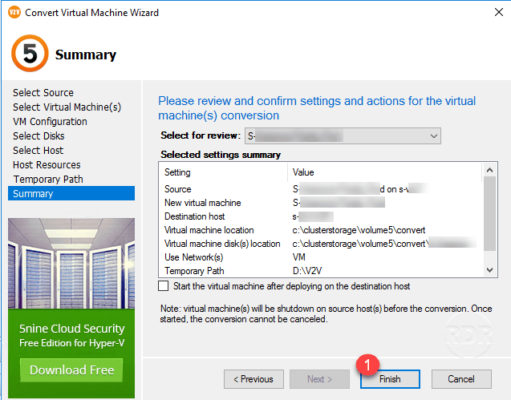Go to the Select Source step
This screenshot has width=511, height=400.
(43, 93)
